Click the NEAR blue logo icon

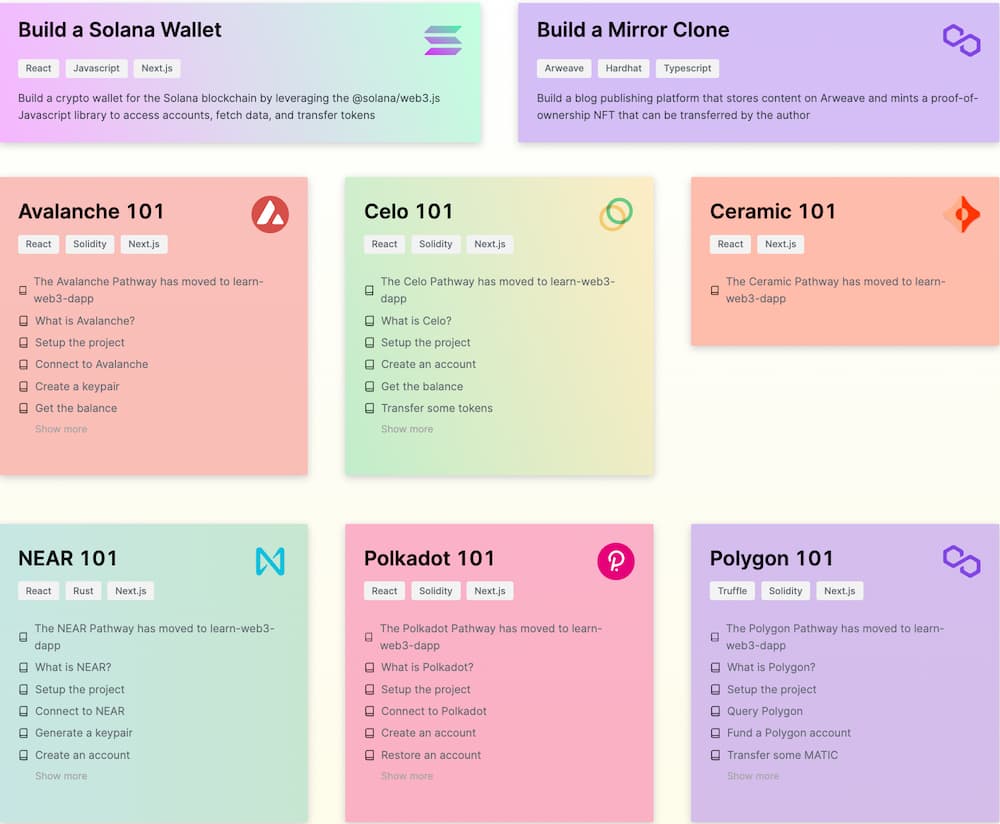coord(270,561)
